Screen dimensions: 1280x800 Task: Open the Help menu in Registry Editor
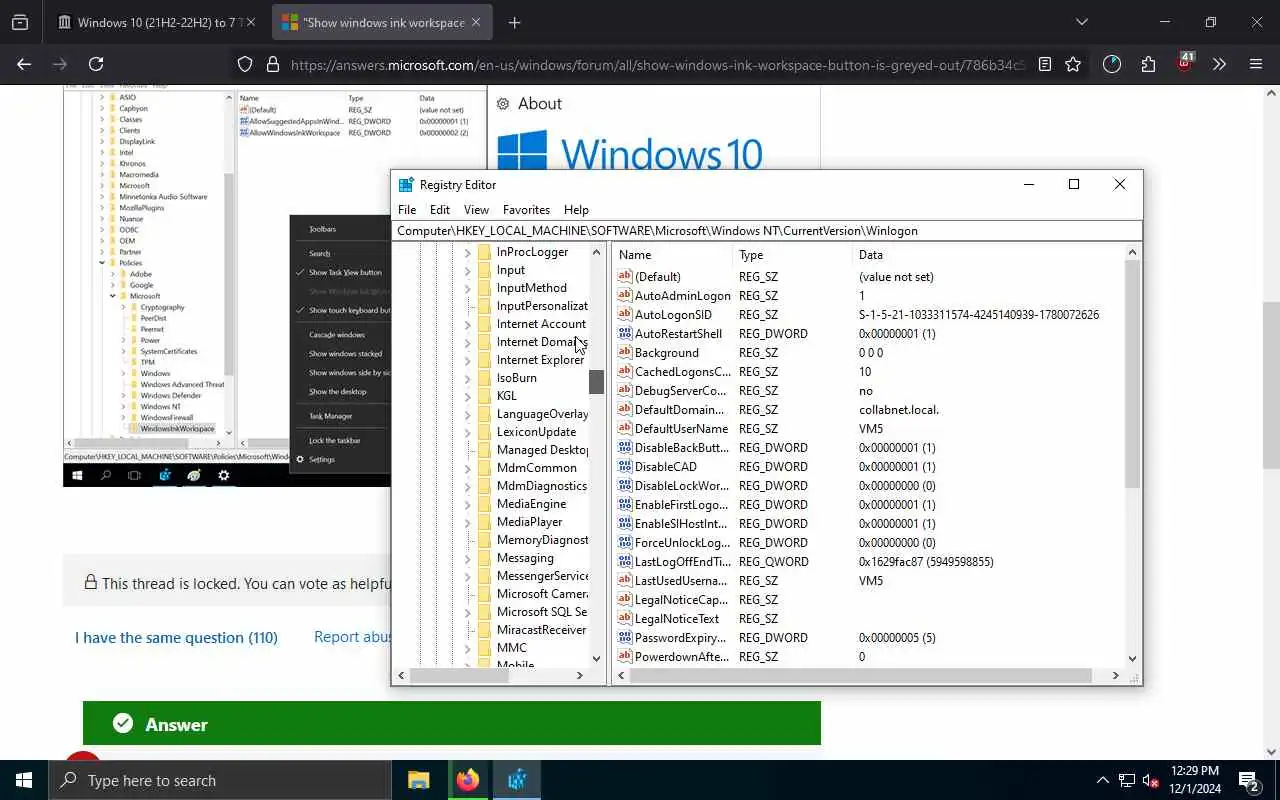pyautogui.click(x=576, y=210)
